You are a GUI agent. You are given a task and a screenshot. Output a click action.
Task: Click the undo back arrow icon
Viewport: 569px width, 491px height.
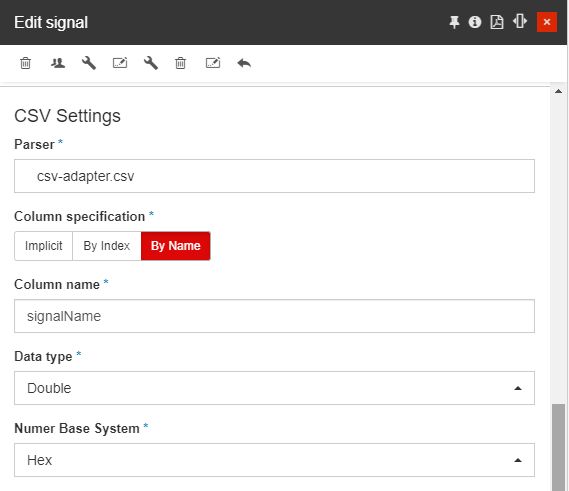pos(244,64)
